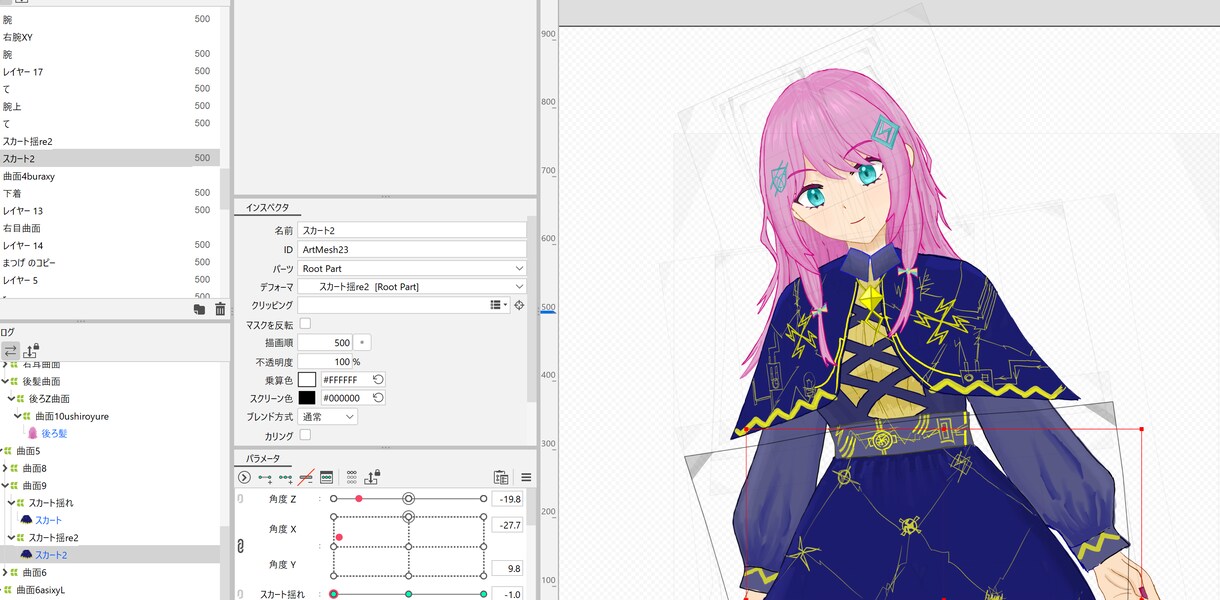
Task: Click the 角度 X value -27.7
Action: tap(507, 524)
